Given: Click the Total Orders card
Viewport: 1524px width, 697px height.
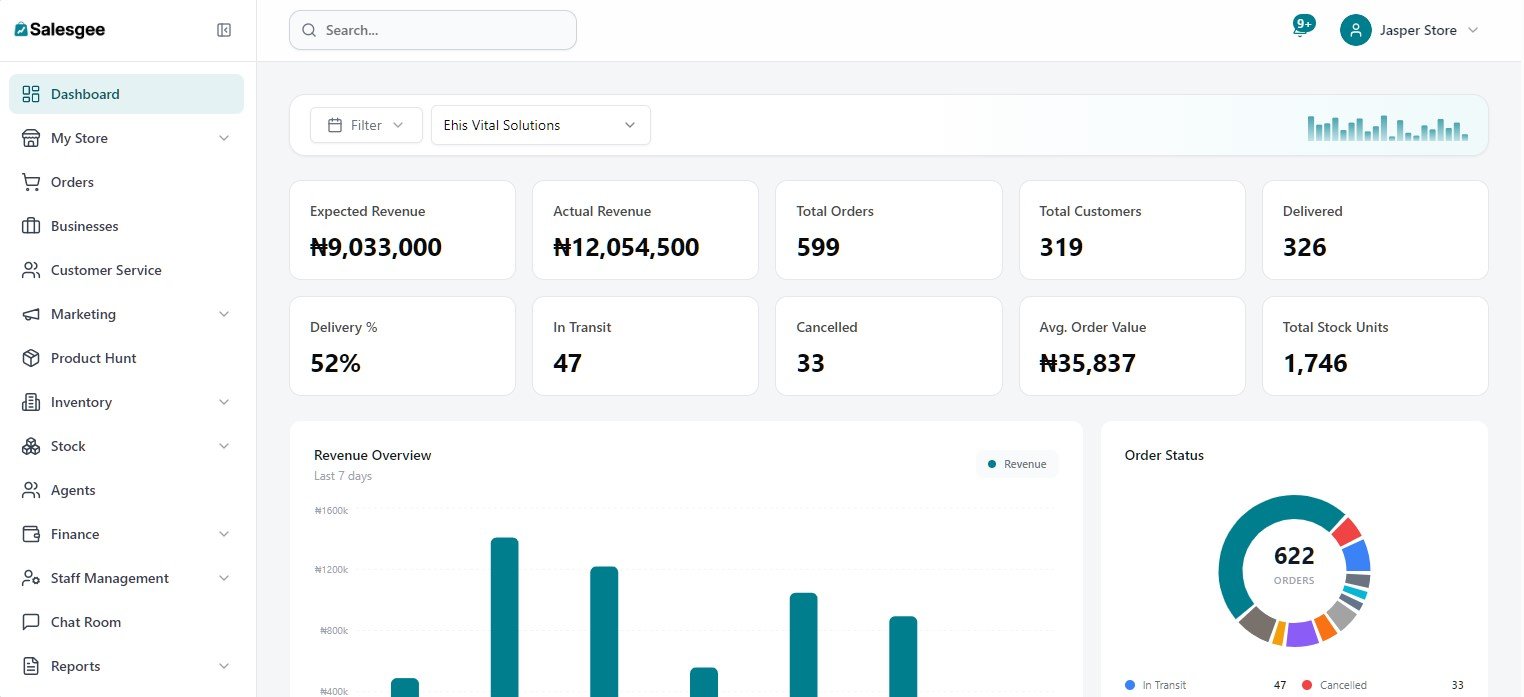Looking at the screenshot, I should 888,230.
